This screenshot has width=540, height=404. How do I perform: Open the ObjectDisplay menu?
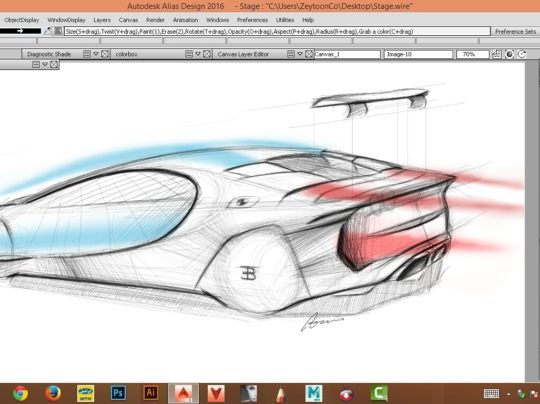22,20
